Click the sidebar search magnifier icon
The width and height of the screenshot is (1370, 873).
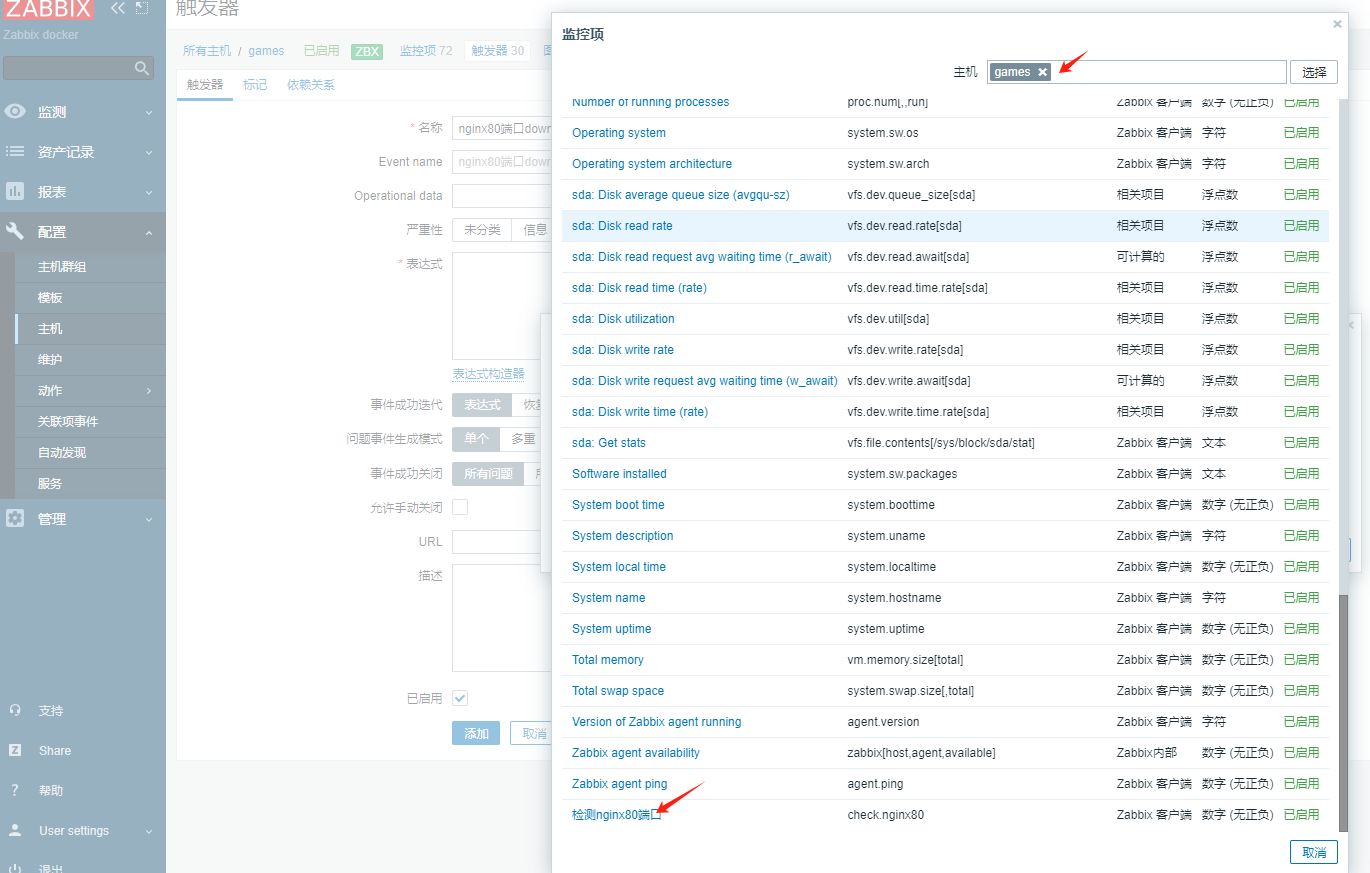coord(142,68)
